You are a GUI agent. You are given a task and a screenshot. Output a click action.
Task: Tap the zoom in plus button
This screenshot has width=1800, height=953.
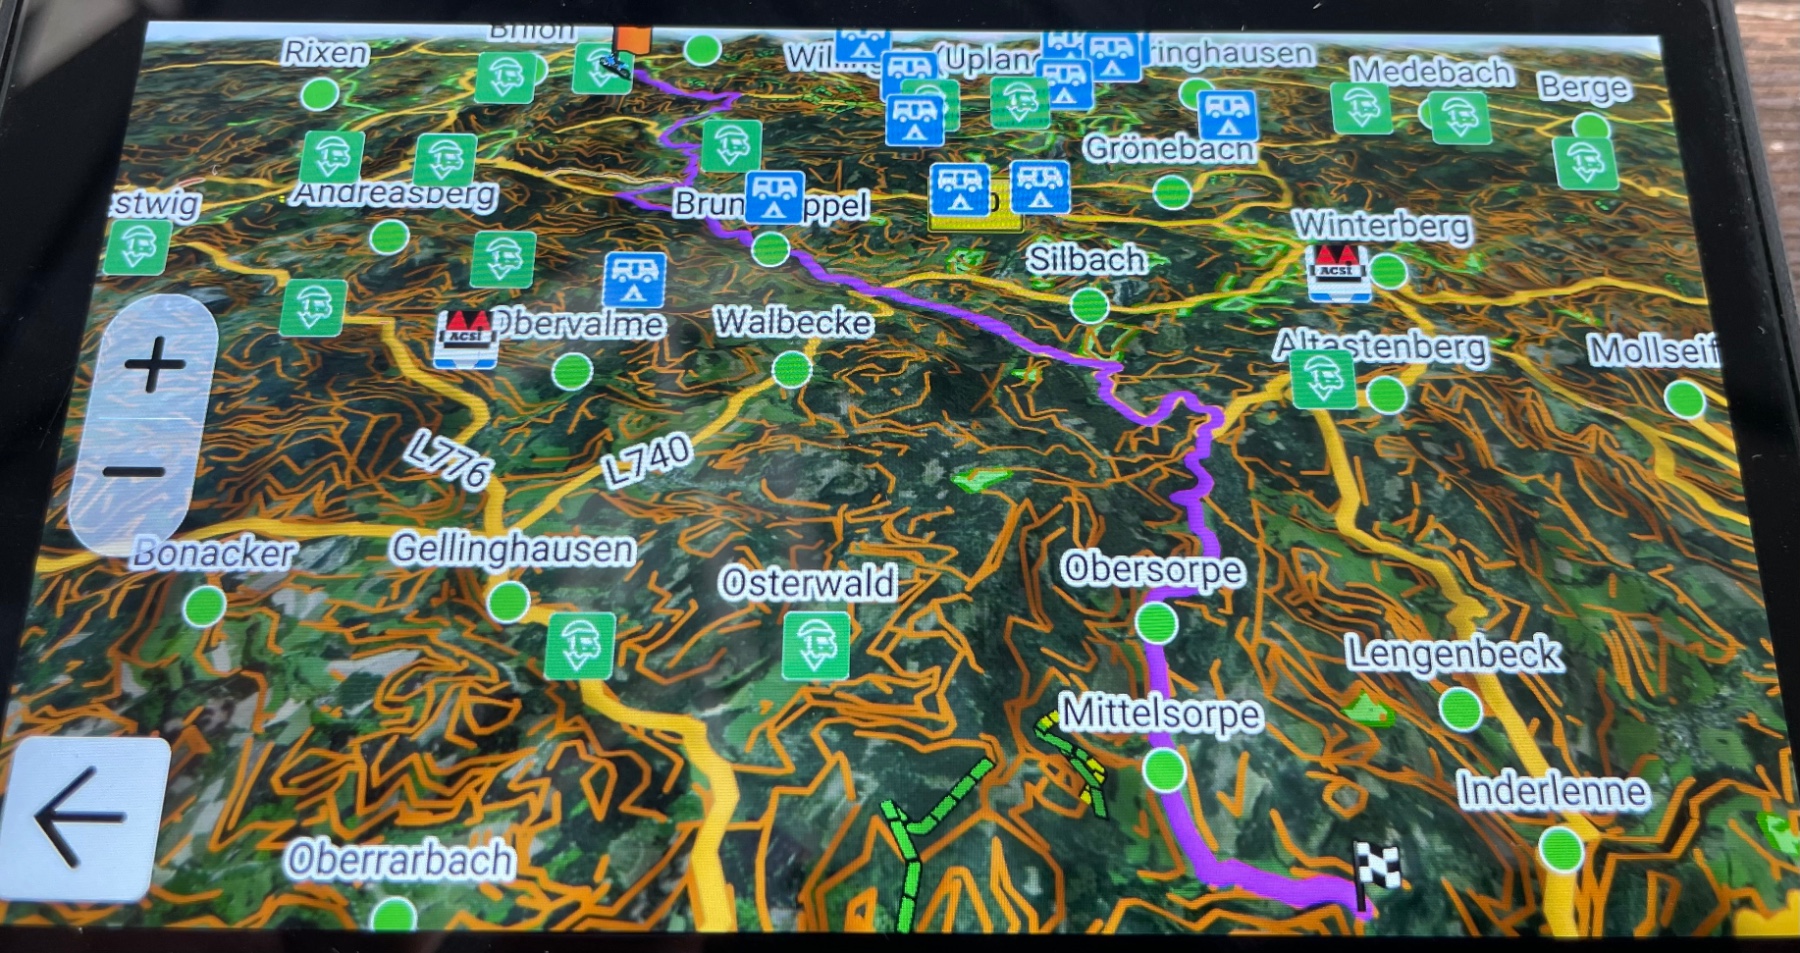[154, 363]
